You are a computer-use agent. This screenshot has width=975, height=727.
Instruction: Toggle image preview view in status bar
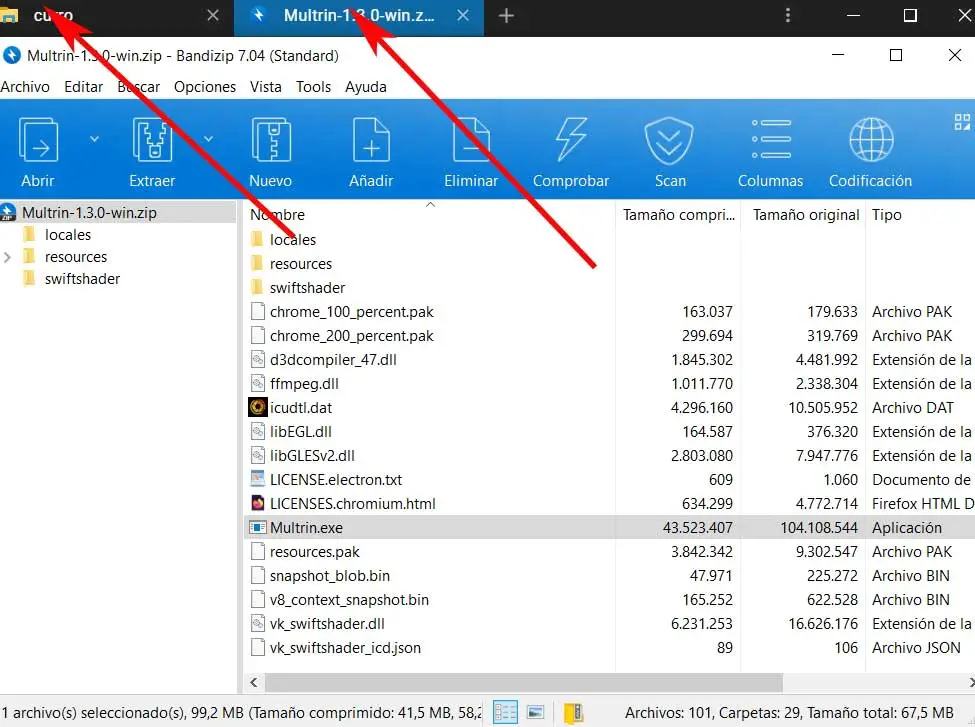[x=535, y=712]
